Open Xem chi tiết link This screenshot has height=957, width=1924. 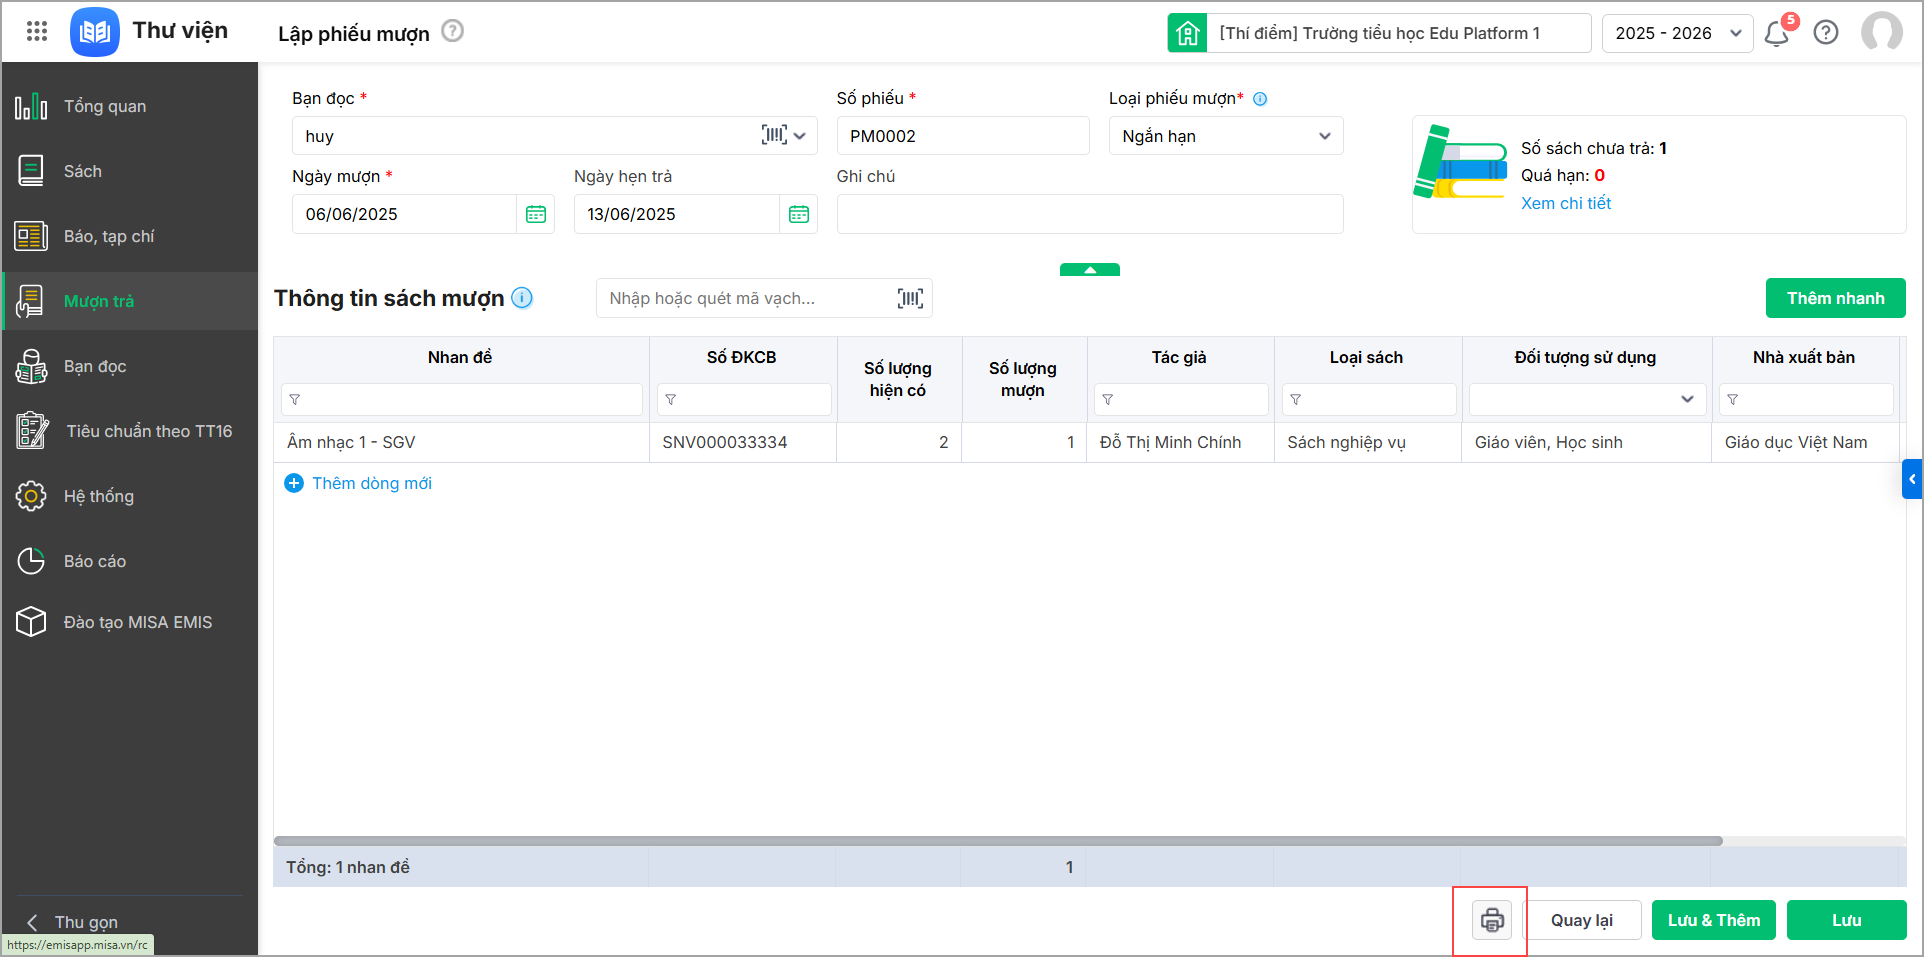1566,203
